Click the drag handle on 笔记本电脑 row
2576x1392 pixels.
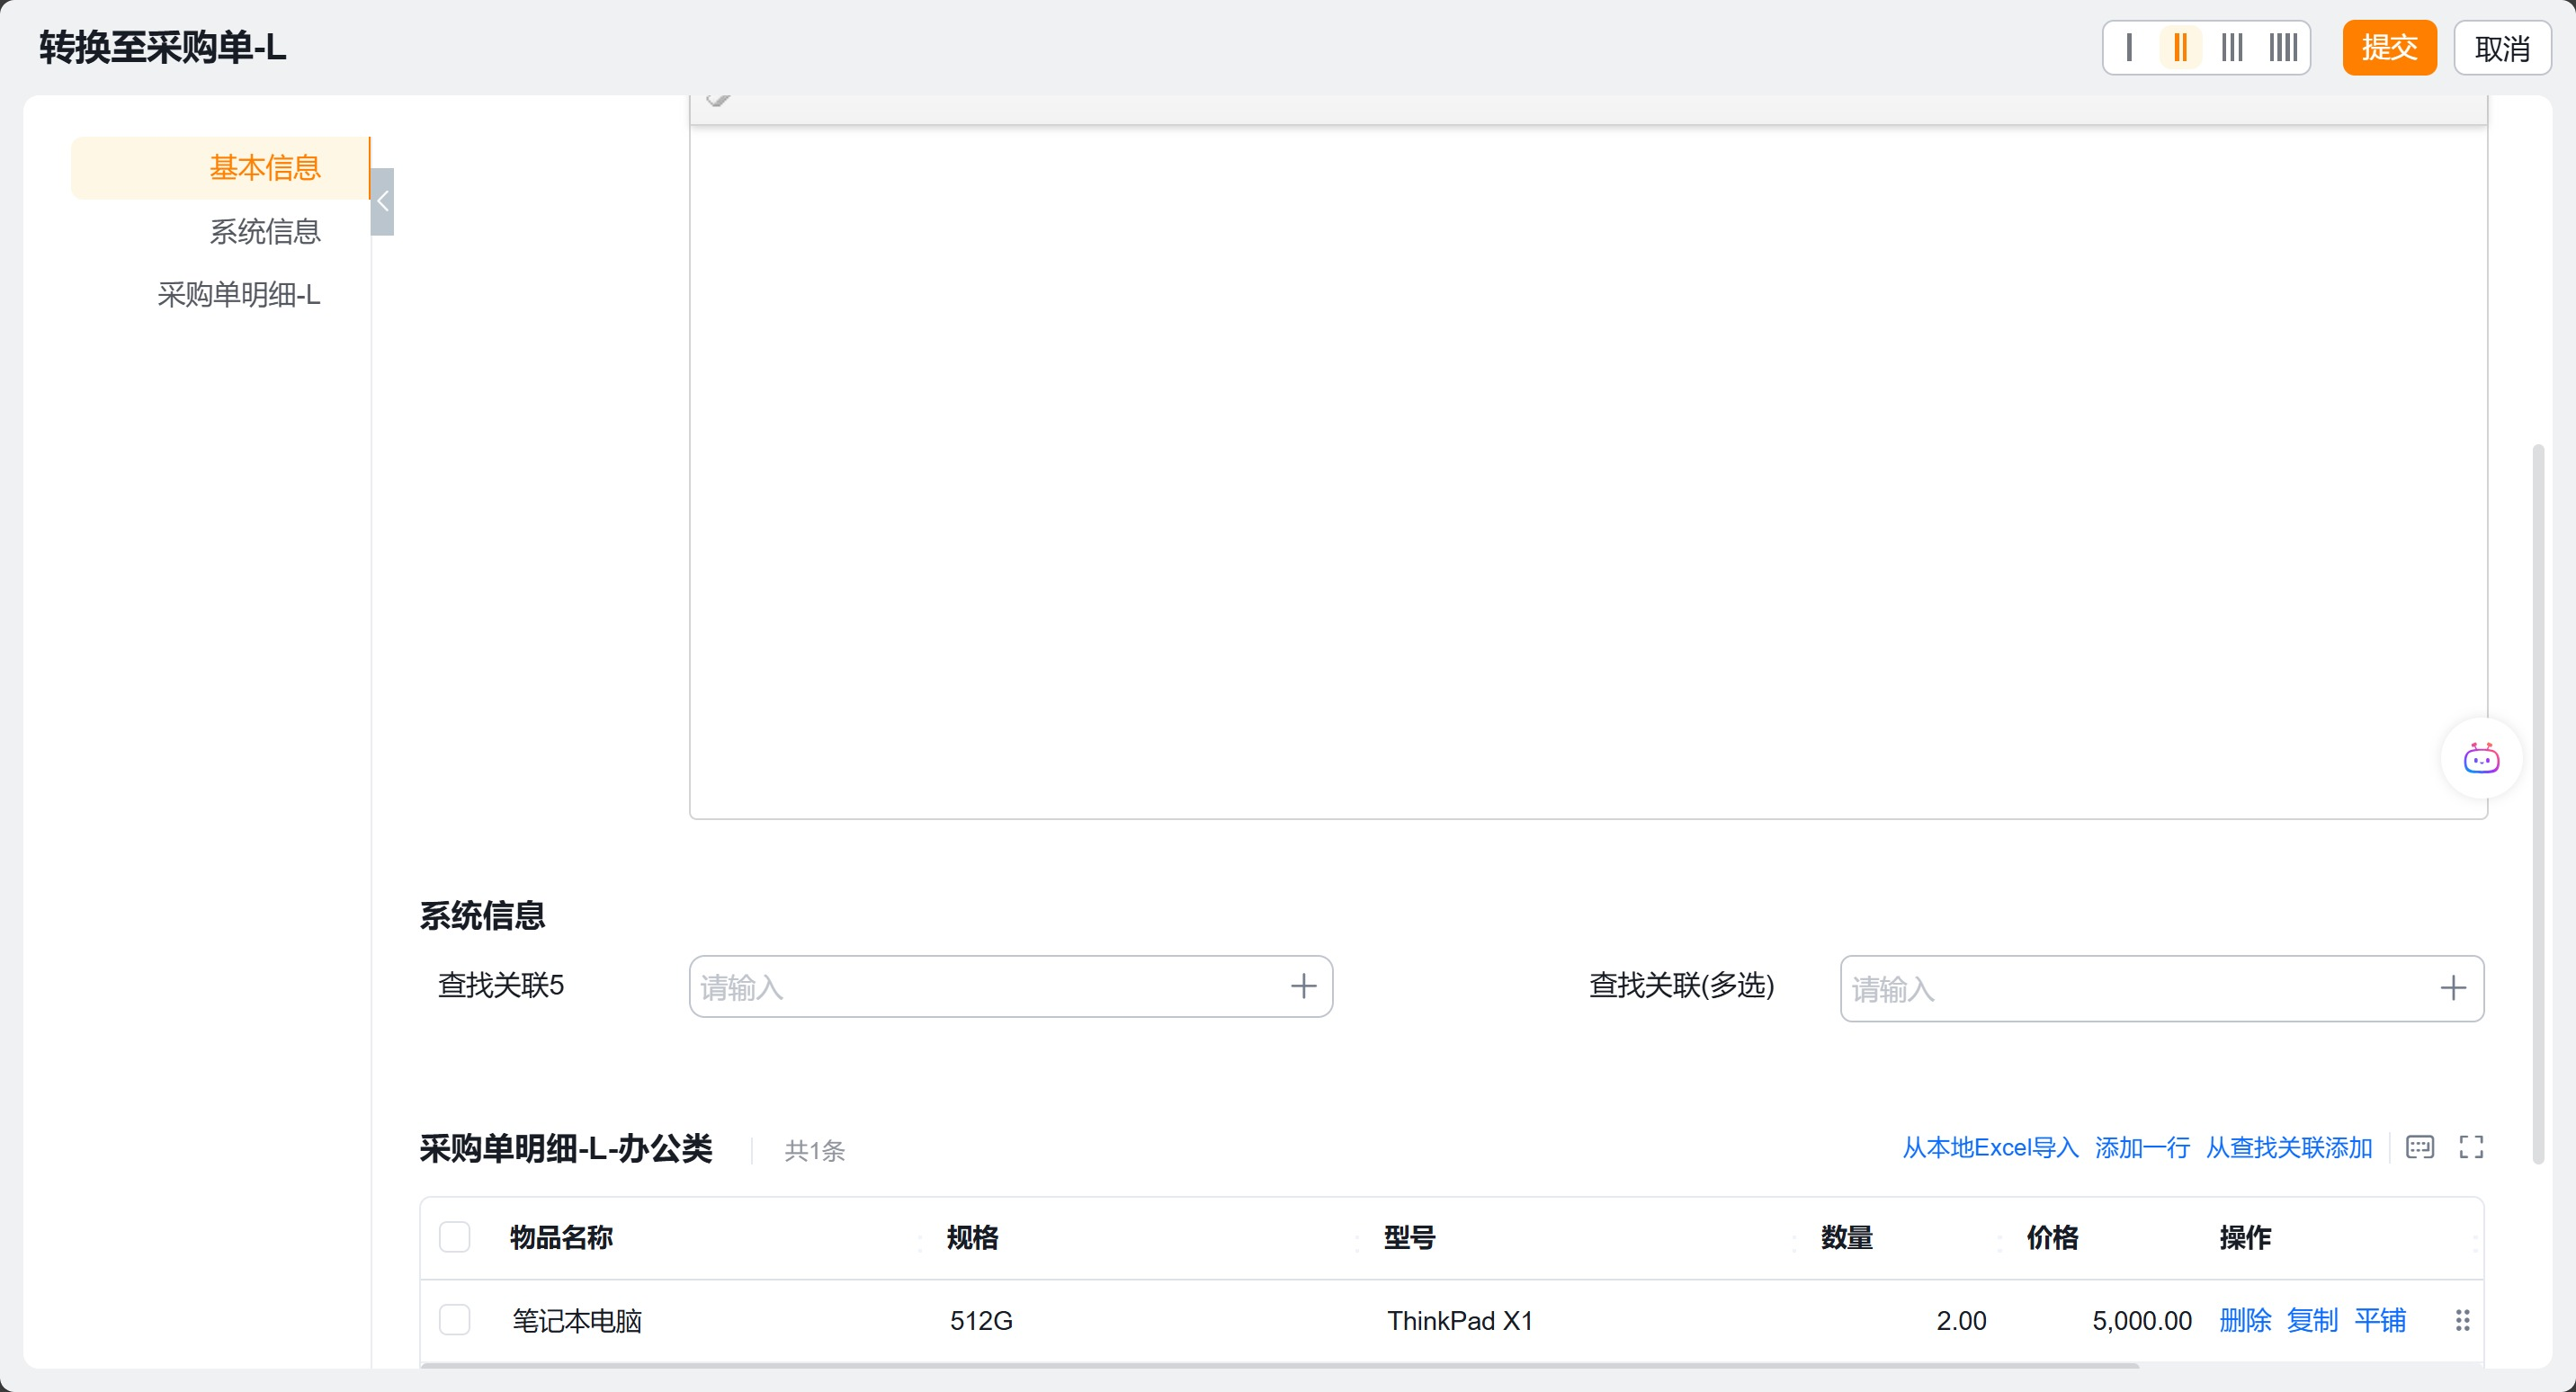pyautogui.click(x=2462, y=1320)
